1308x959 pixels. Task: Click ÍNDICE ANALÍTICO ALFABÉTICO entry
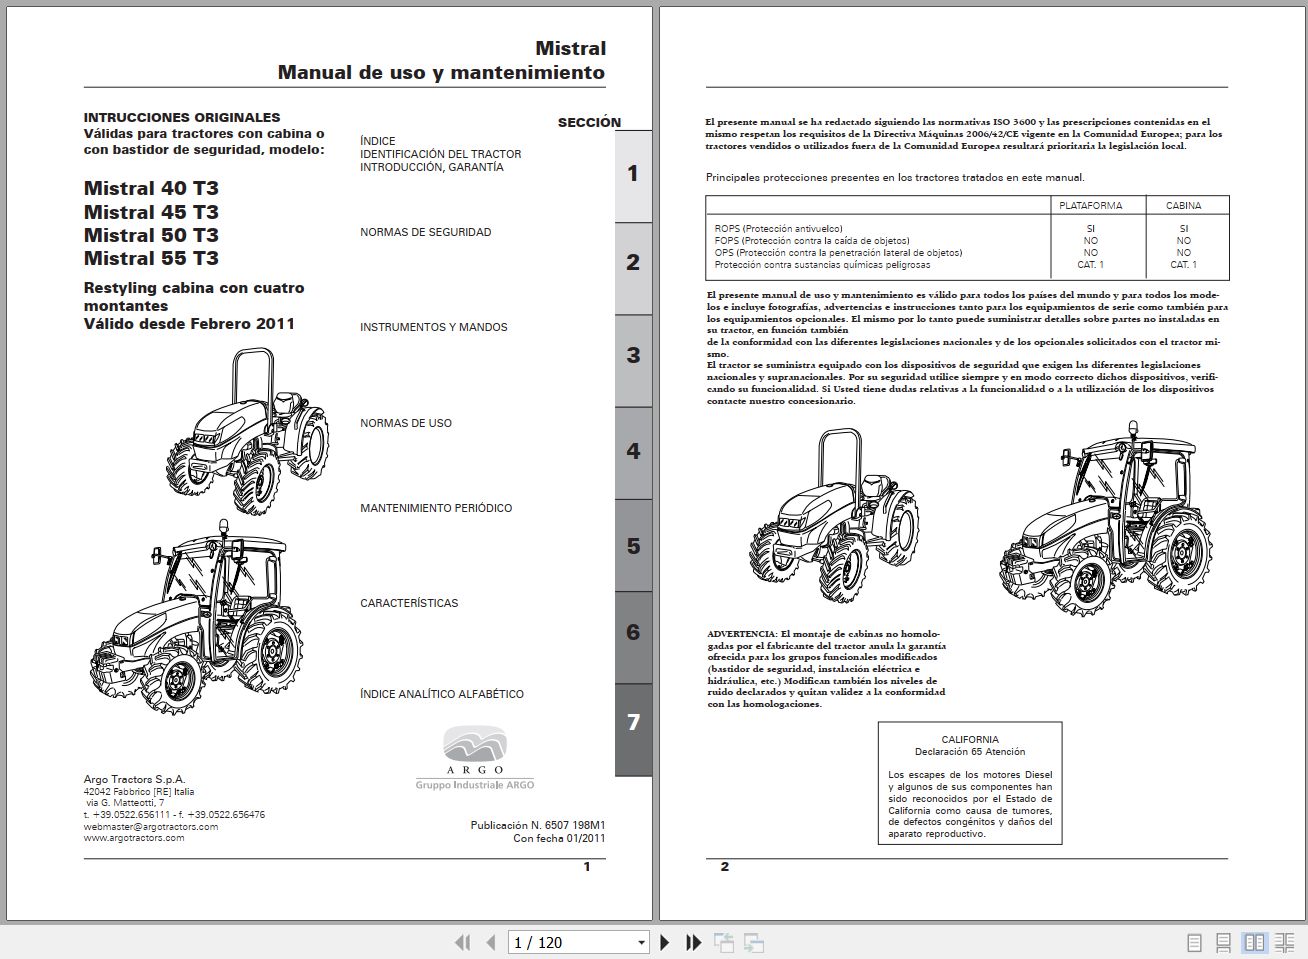pyautogui.click(x=442, y=694)
